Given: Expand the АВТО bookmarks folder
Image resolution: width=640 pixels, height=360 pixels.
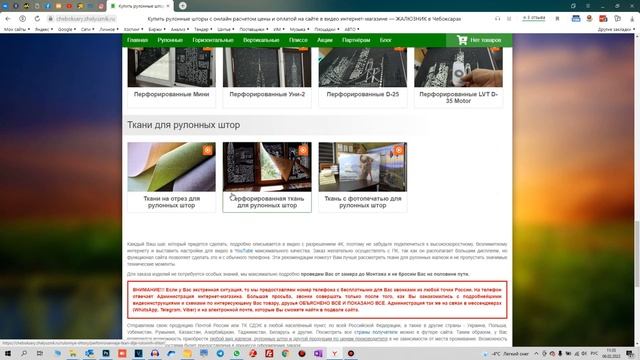Looking at the screenshot, I should [352, 29].
